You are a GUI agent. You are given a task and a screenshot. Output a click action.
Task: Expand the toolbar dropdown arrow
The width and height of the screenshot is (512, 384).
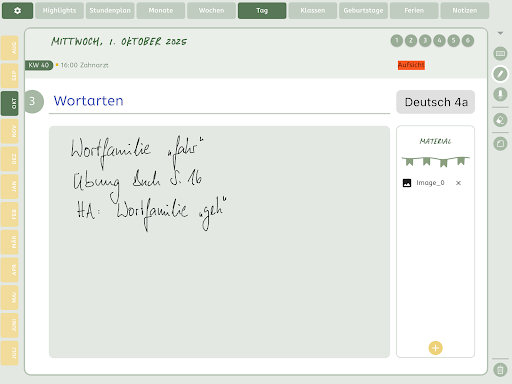click(500, 33)
